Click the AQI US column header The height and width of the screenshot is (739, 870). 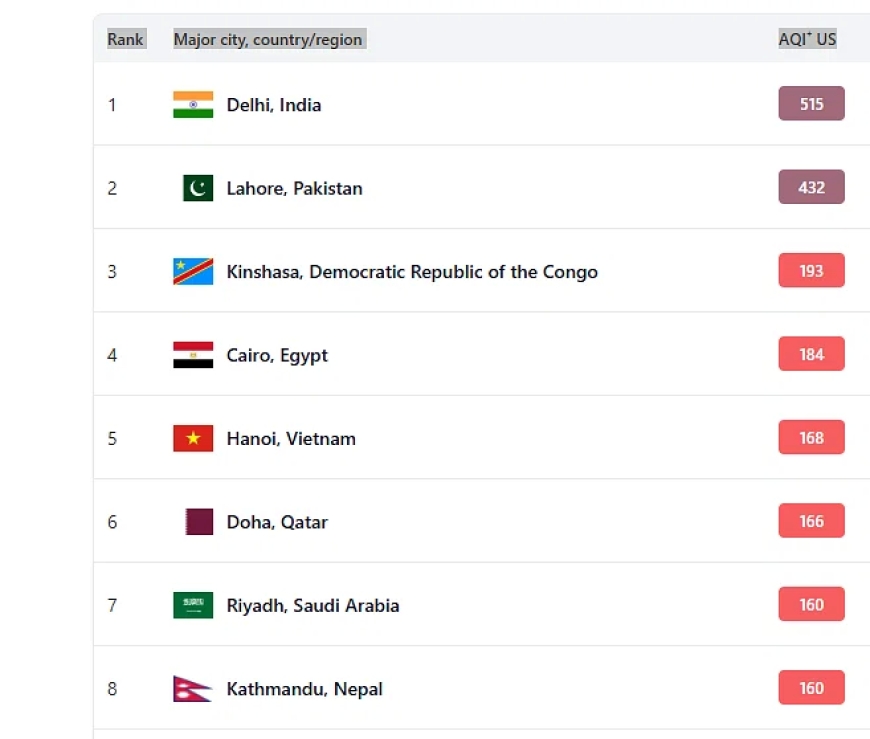807,39
